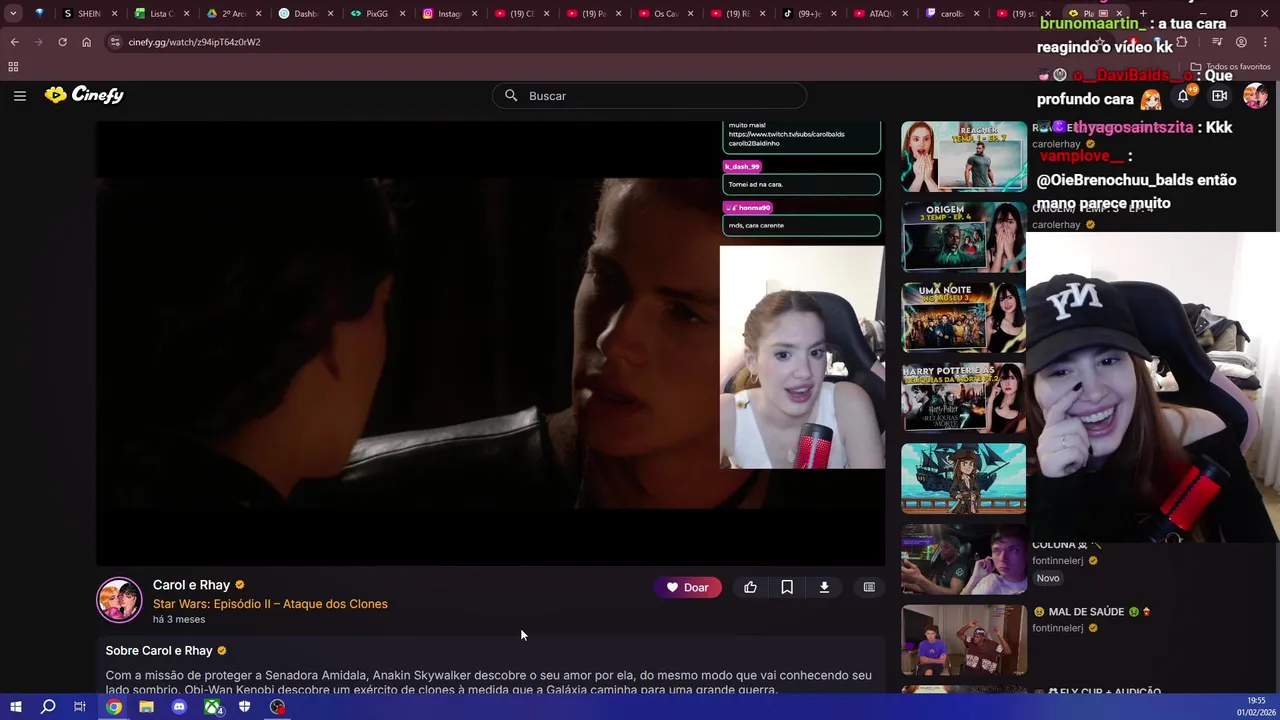Open File Explorer from the taskbar
The width and height of the screenshot is (1280, 720).
coord(146,707)
